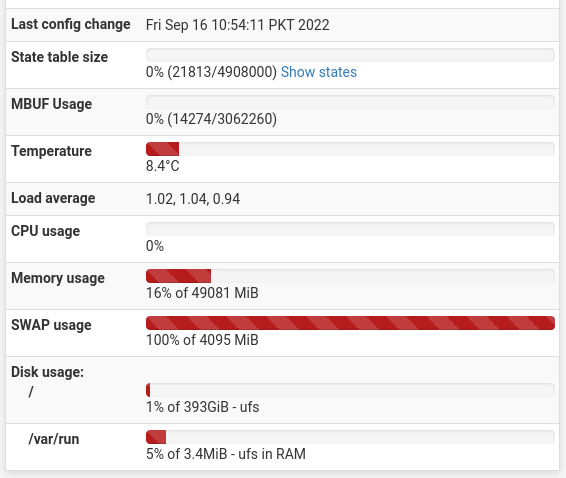566x478 pixels.
Task: Click the 5% of 3.4MiB ufs in RAM text
Action: point(226,454)
